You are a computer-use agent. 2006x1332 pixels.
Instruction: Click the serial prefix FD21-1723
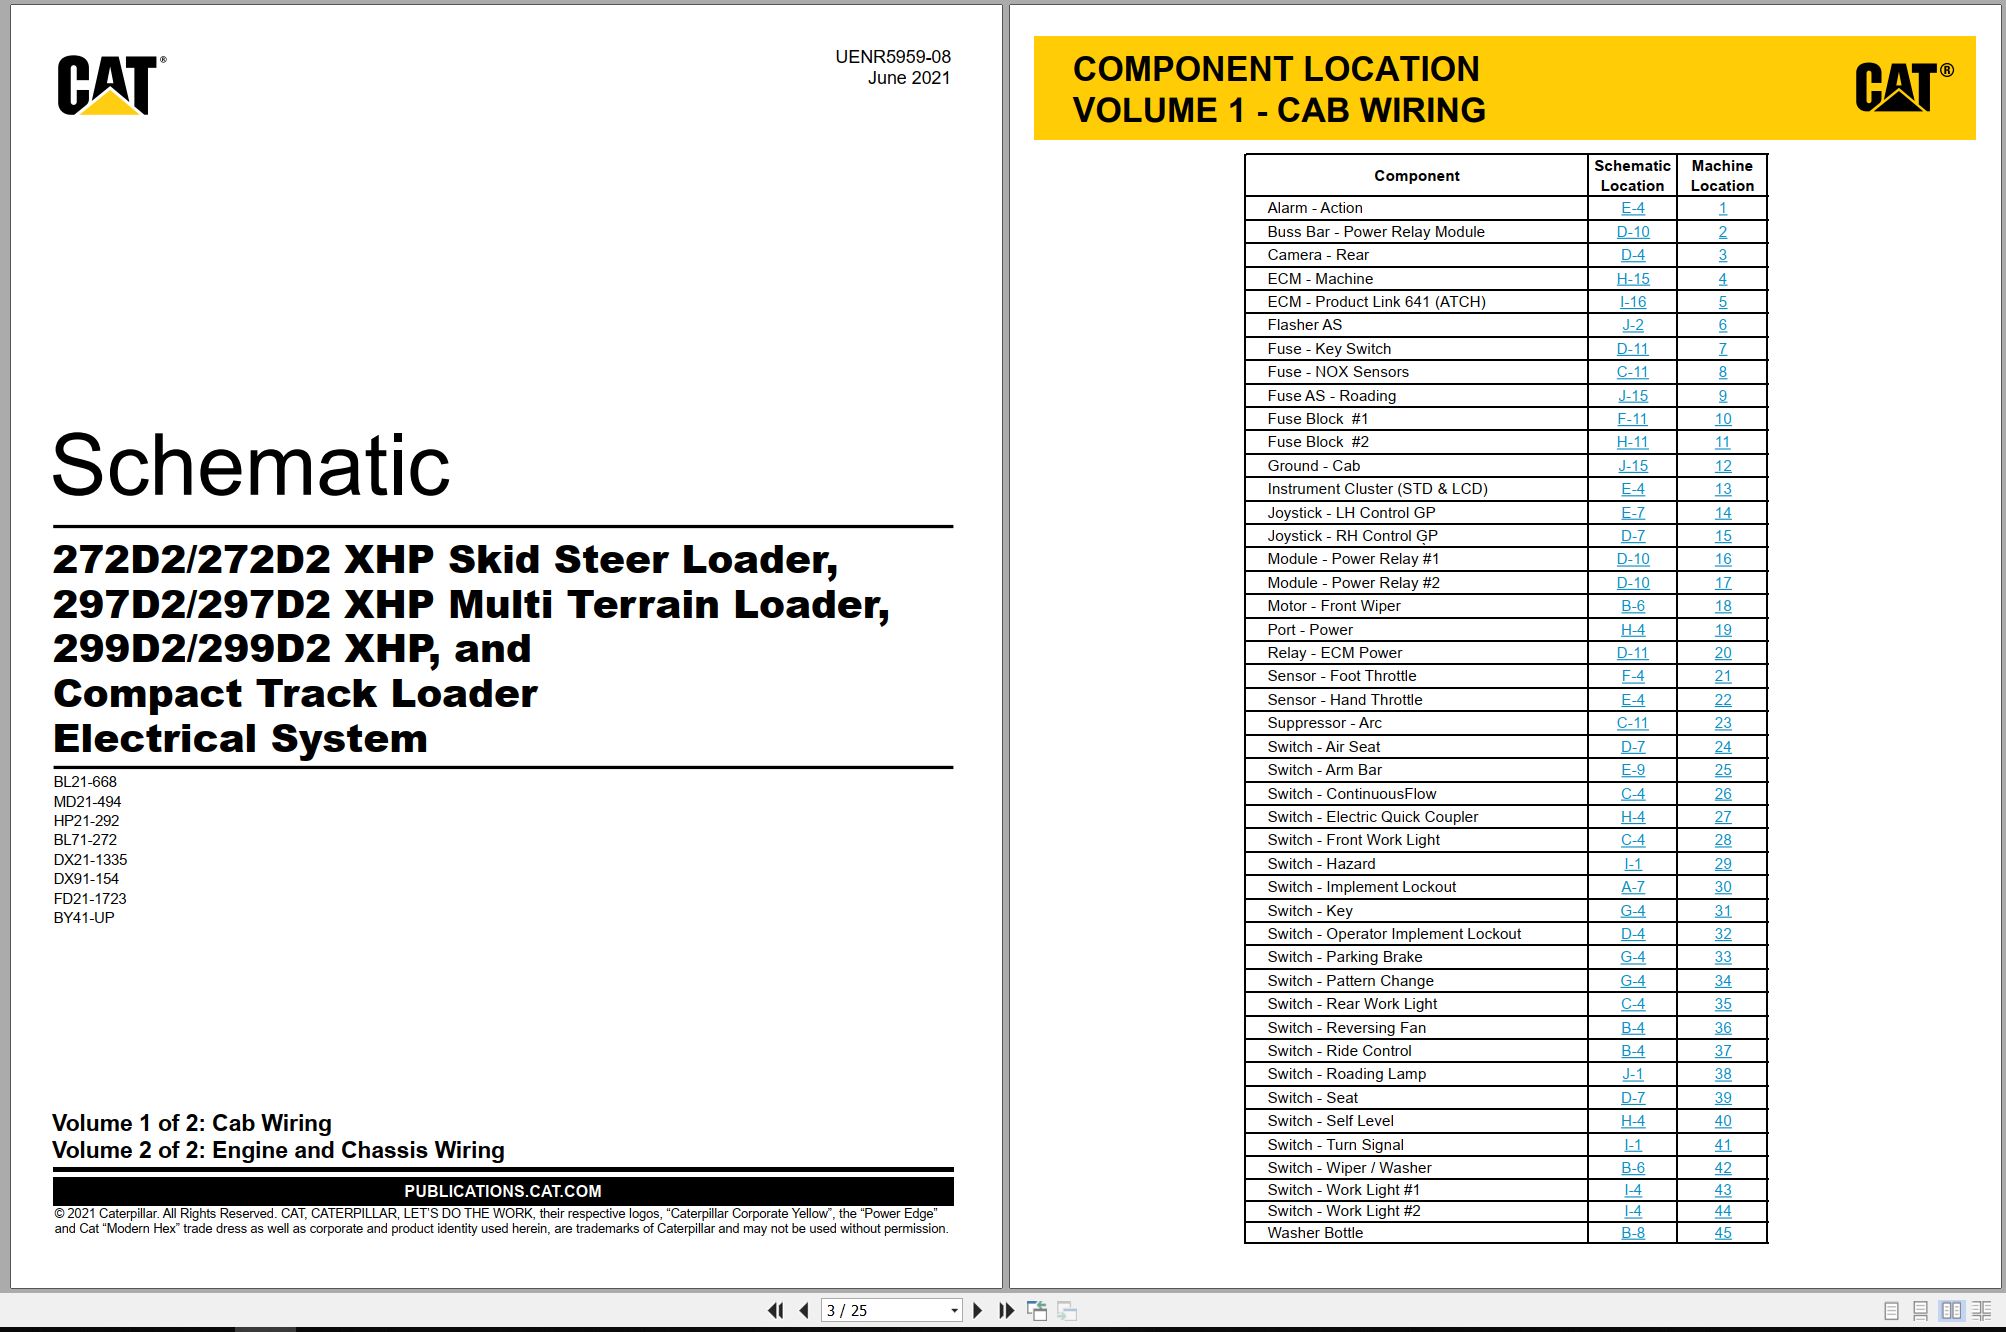(x=90, y=899)
